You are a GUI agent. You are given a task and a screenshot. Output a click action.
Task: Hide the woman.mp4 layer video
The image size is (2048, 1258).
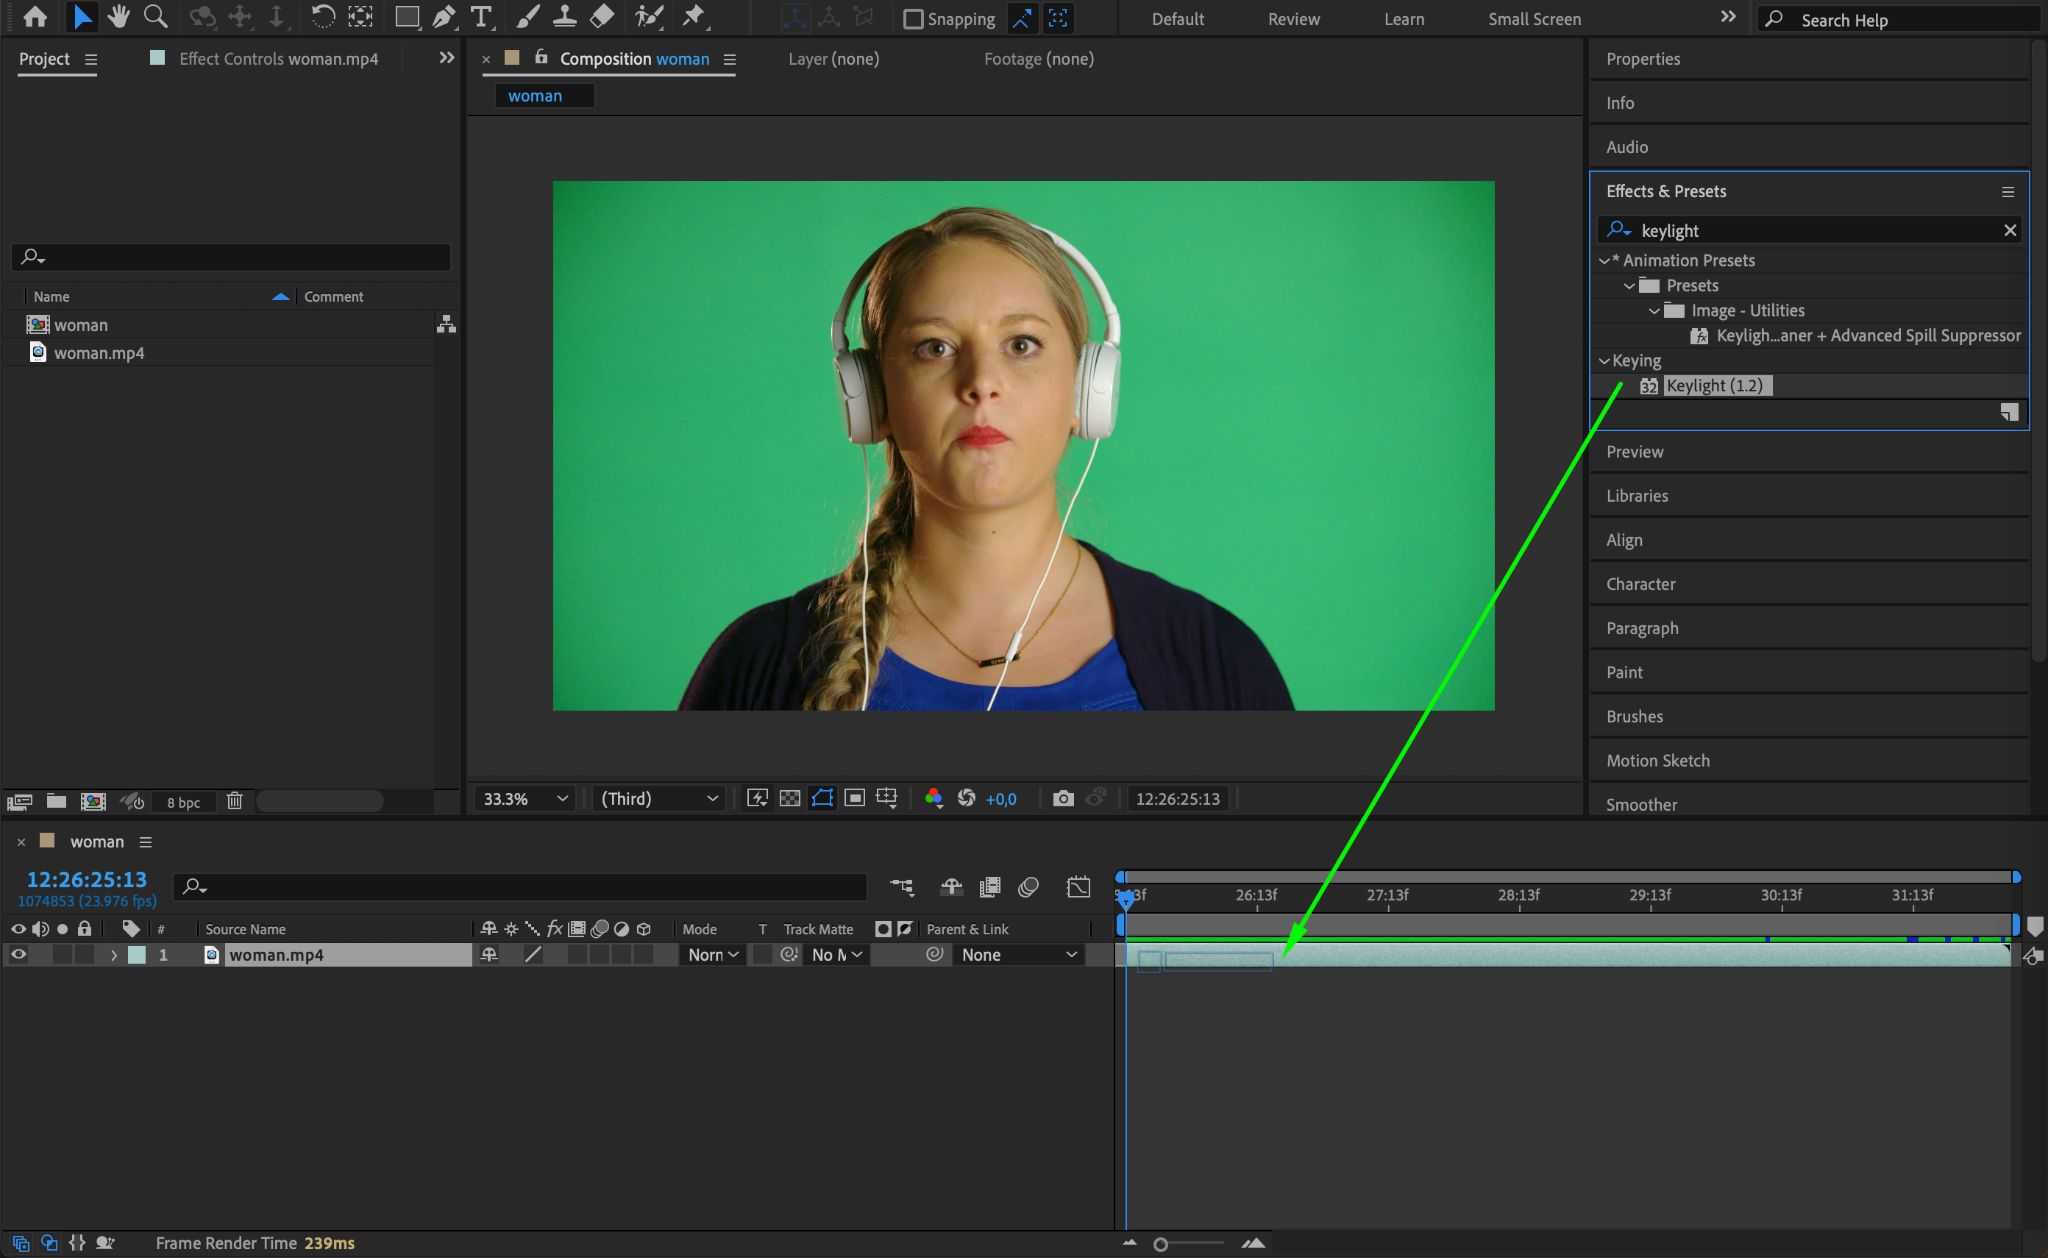pyautogui.click(x=18, y=955)
